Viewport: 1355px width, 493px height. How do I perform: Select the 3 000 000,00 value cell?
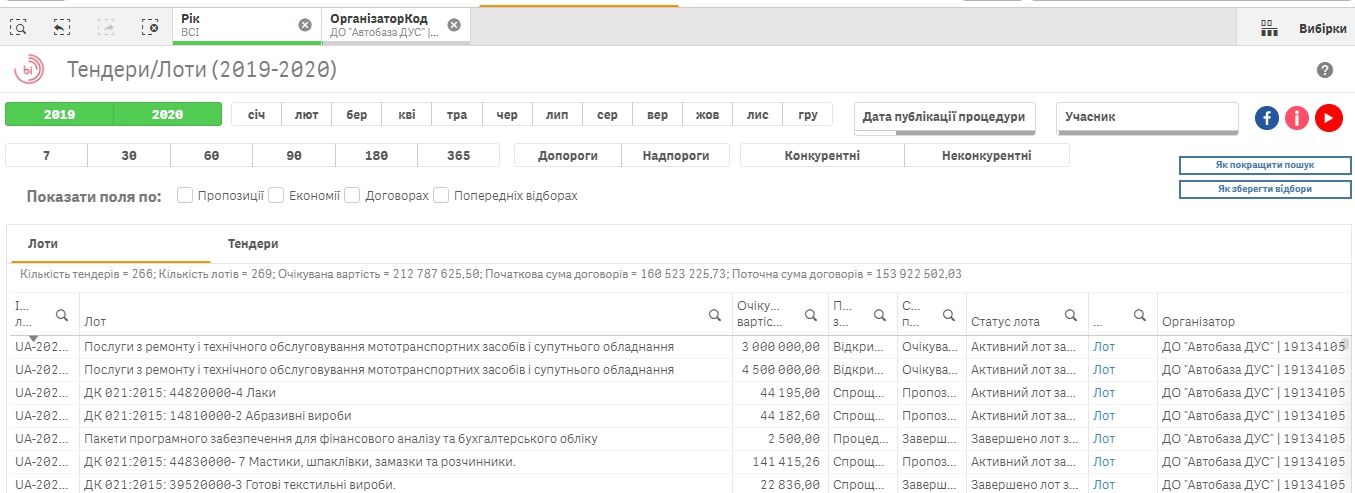(x=780, y=347)
